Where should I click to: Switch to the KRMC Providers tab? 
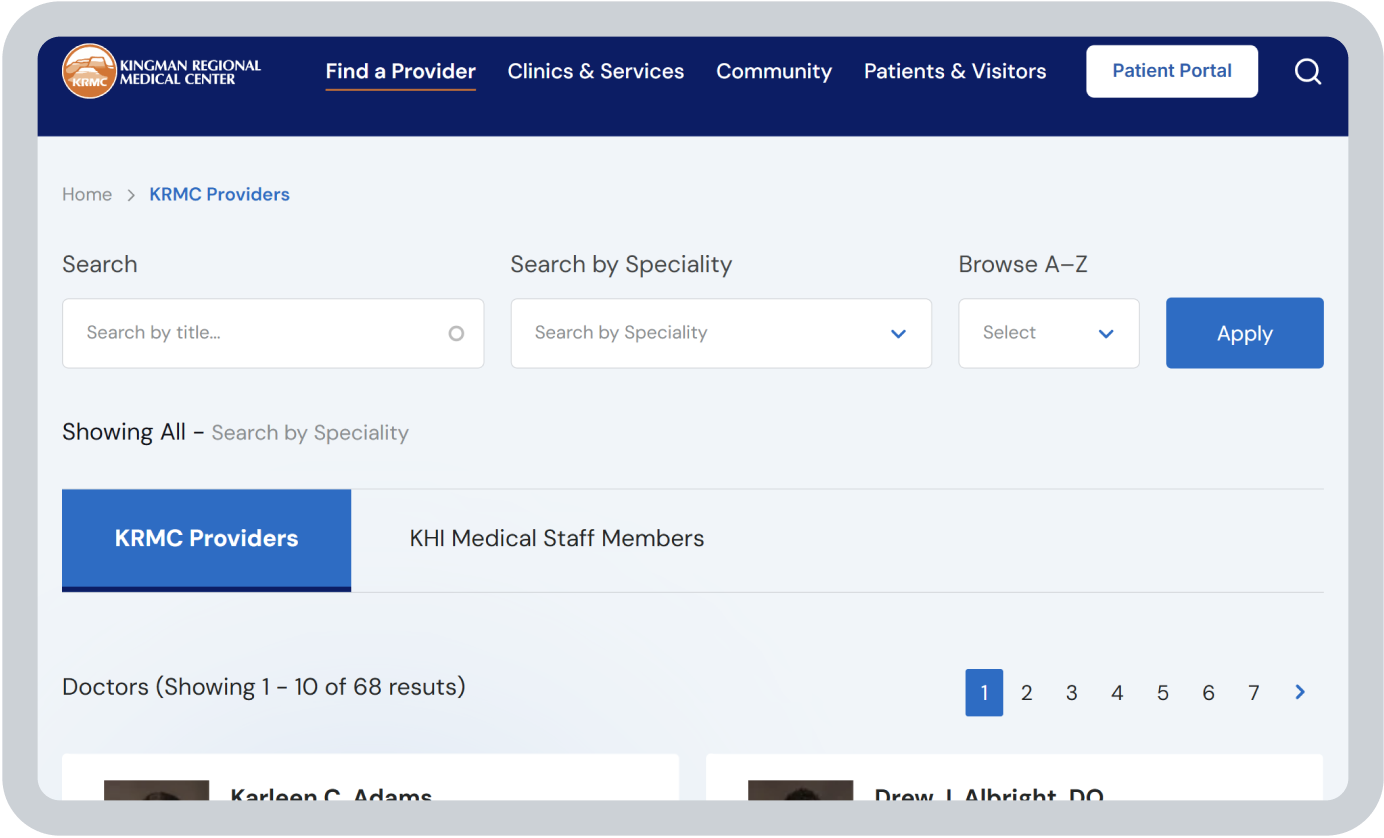click(206, 539)
